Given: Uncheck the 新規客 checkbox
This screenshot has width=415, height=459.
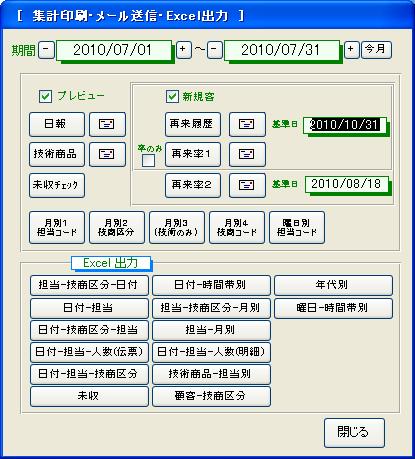Looking at the screenshot, I should (172, 97).
